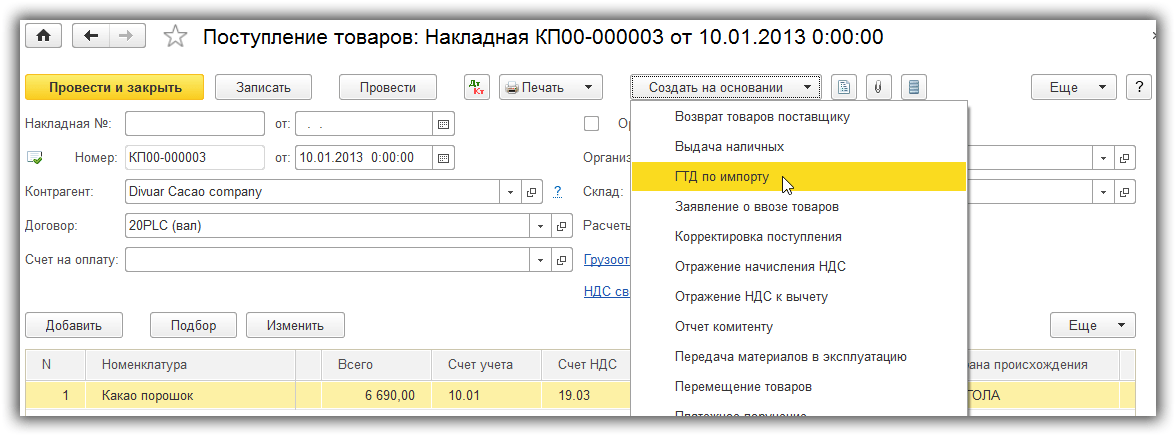Open attached files paperclip icon
1176x436 pixels.
[x=877, y=87]
